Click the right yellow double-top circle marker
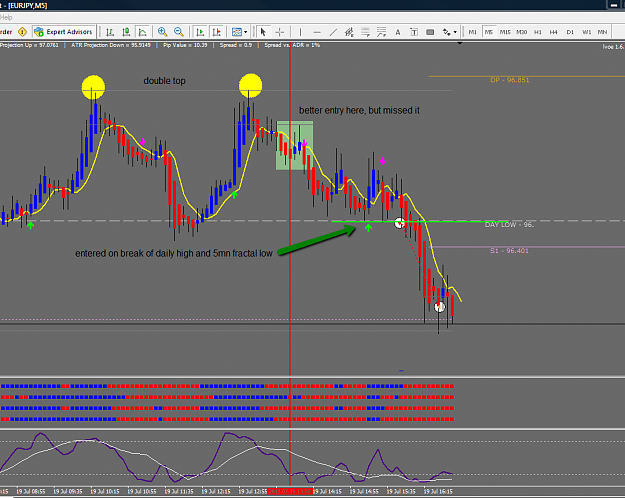625x498 pixels. [250, 85]
